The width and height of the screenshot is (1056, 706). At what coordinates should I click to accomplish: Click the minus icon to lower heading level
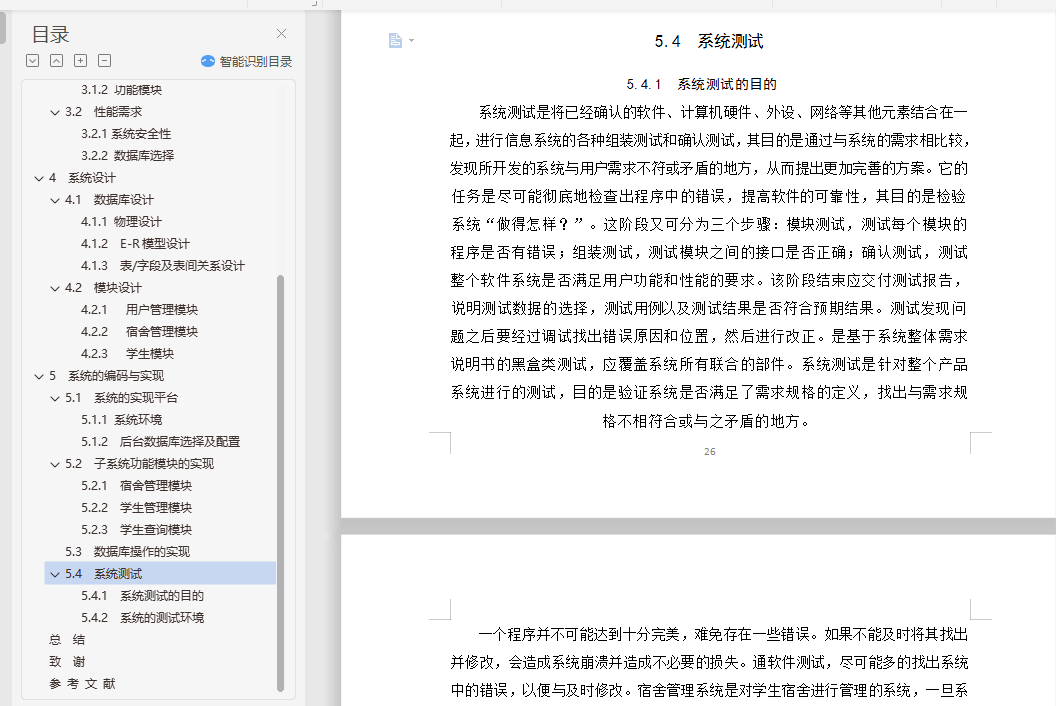(104, 61)
